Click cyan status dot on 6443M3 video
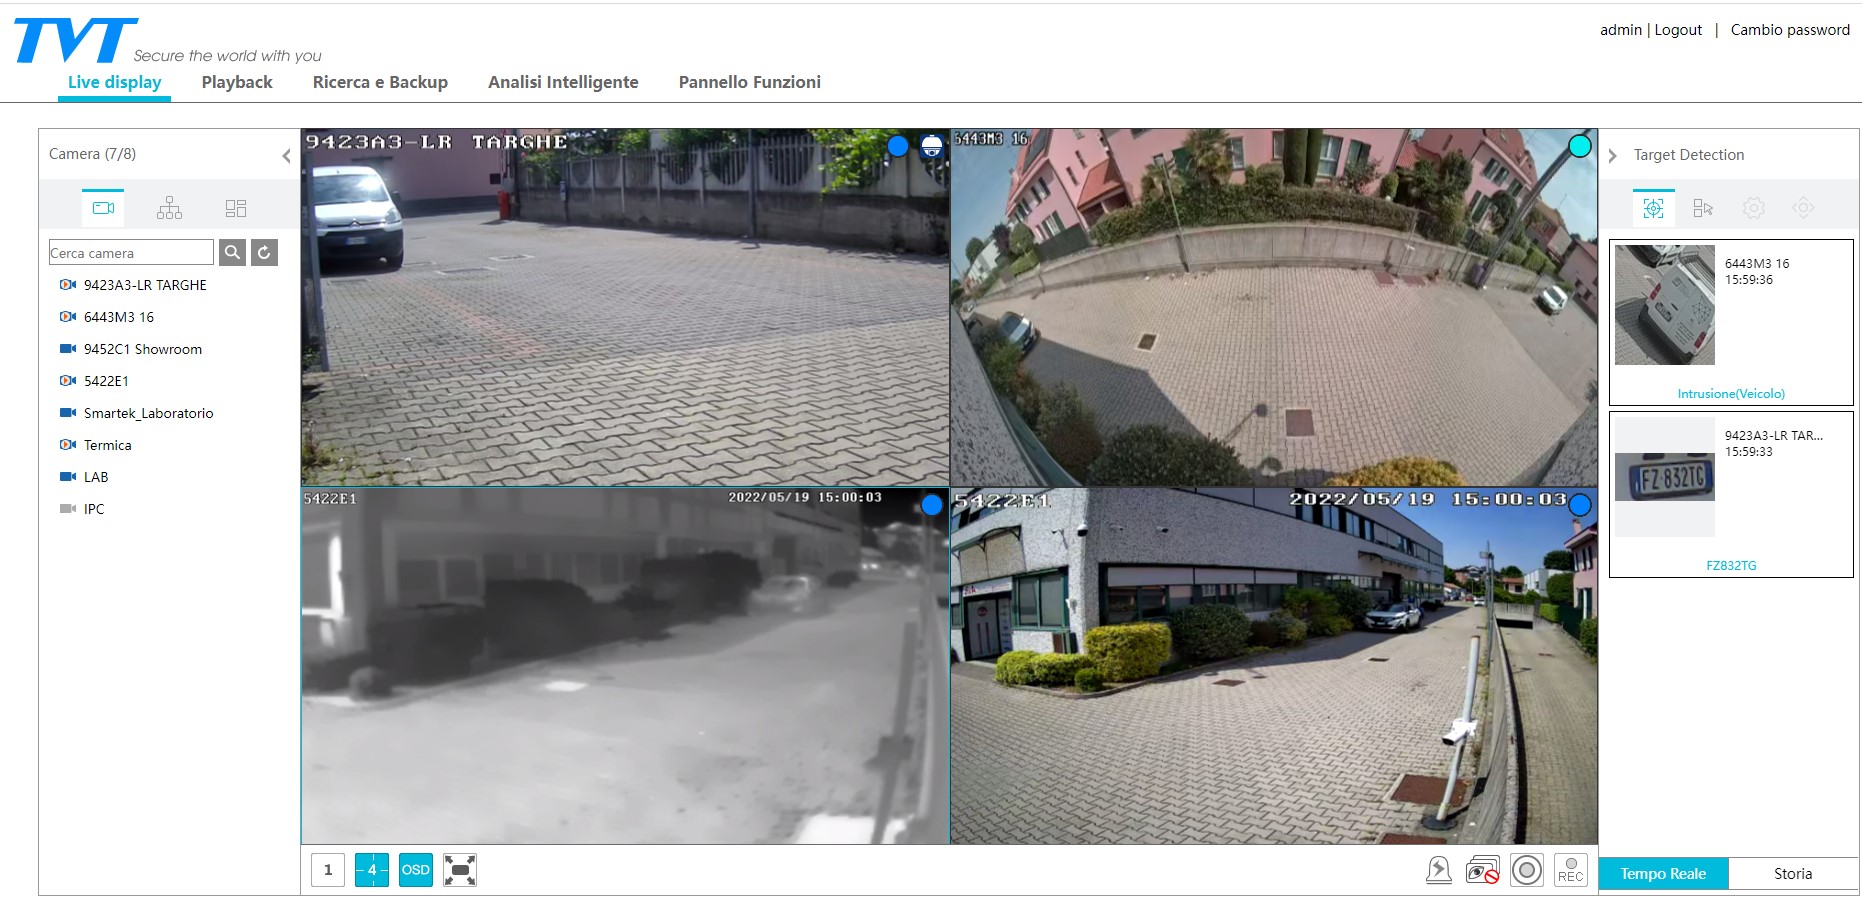 pyautogui.click(x=1580, y=146)
